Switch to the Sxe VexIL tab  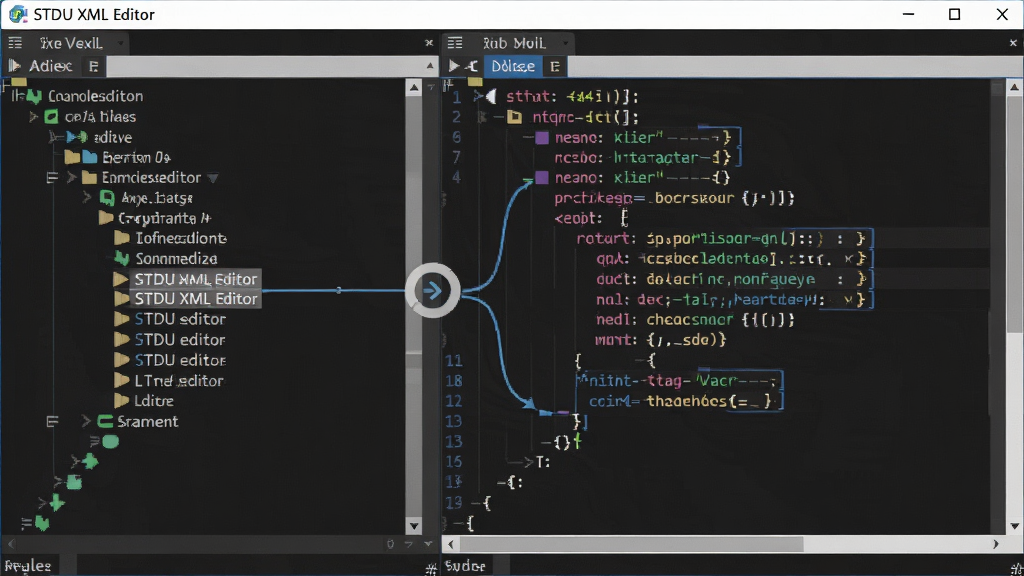tap(71, 43)
